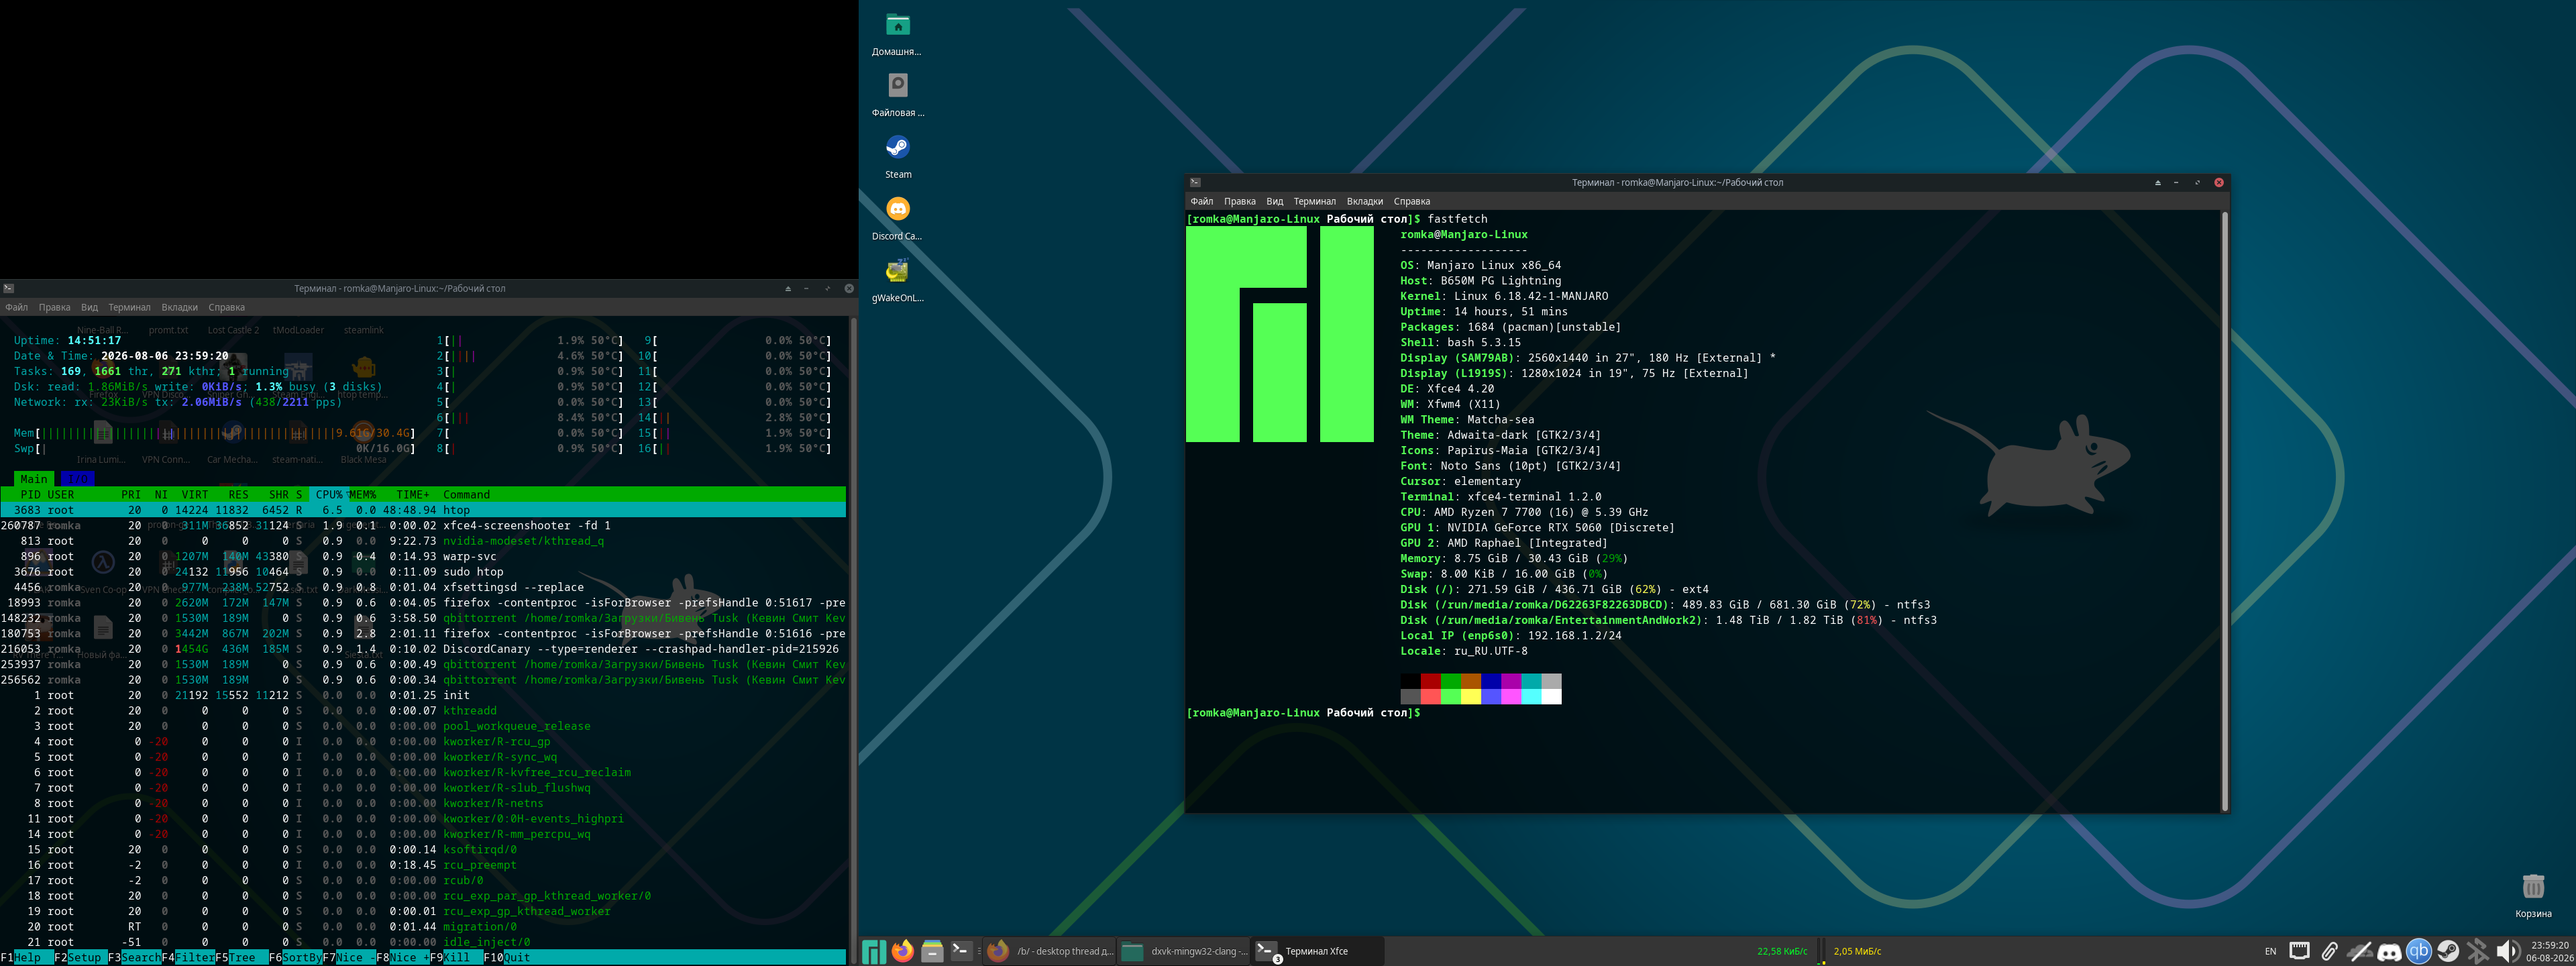Select the Discord Canary desktop icon
Image resolution: width=2576 pixels, height=966 pixels.
[x=897, y=219]
